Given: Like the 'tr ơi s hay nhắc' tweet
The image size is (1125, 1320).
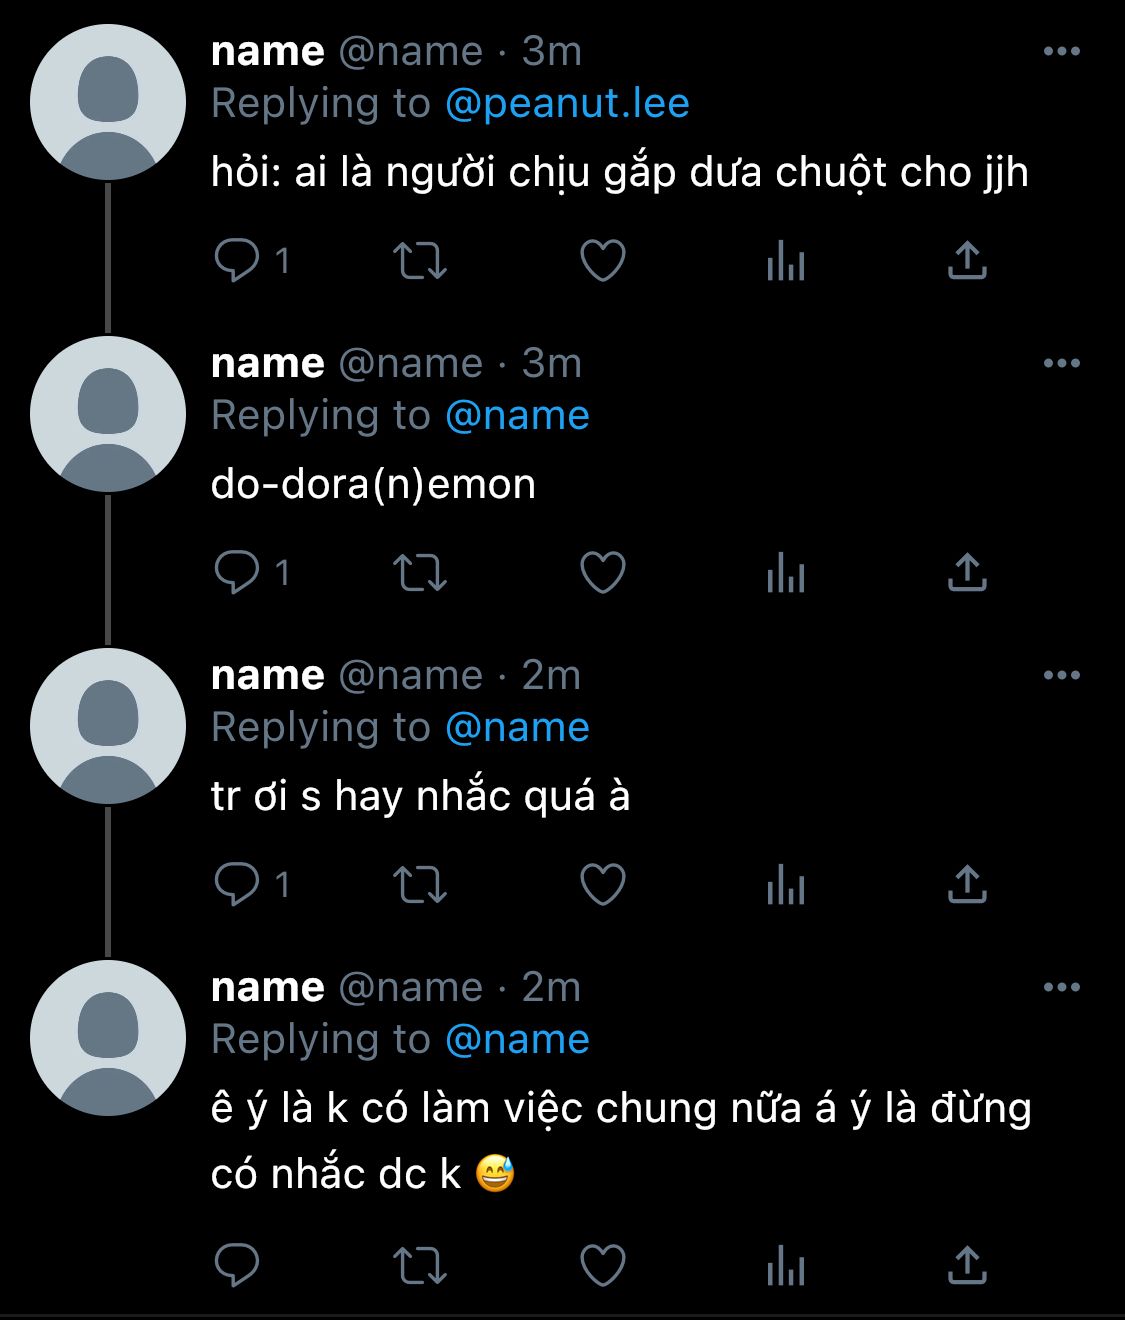Looking at the screenshot, I should [603, 885].
